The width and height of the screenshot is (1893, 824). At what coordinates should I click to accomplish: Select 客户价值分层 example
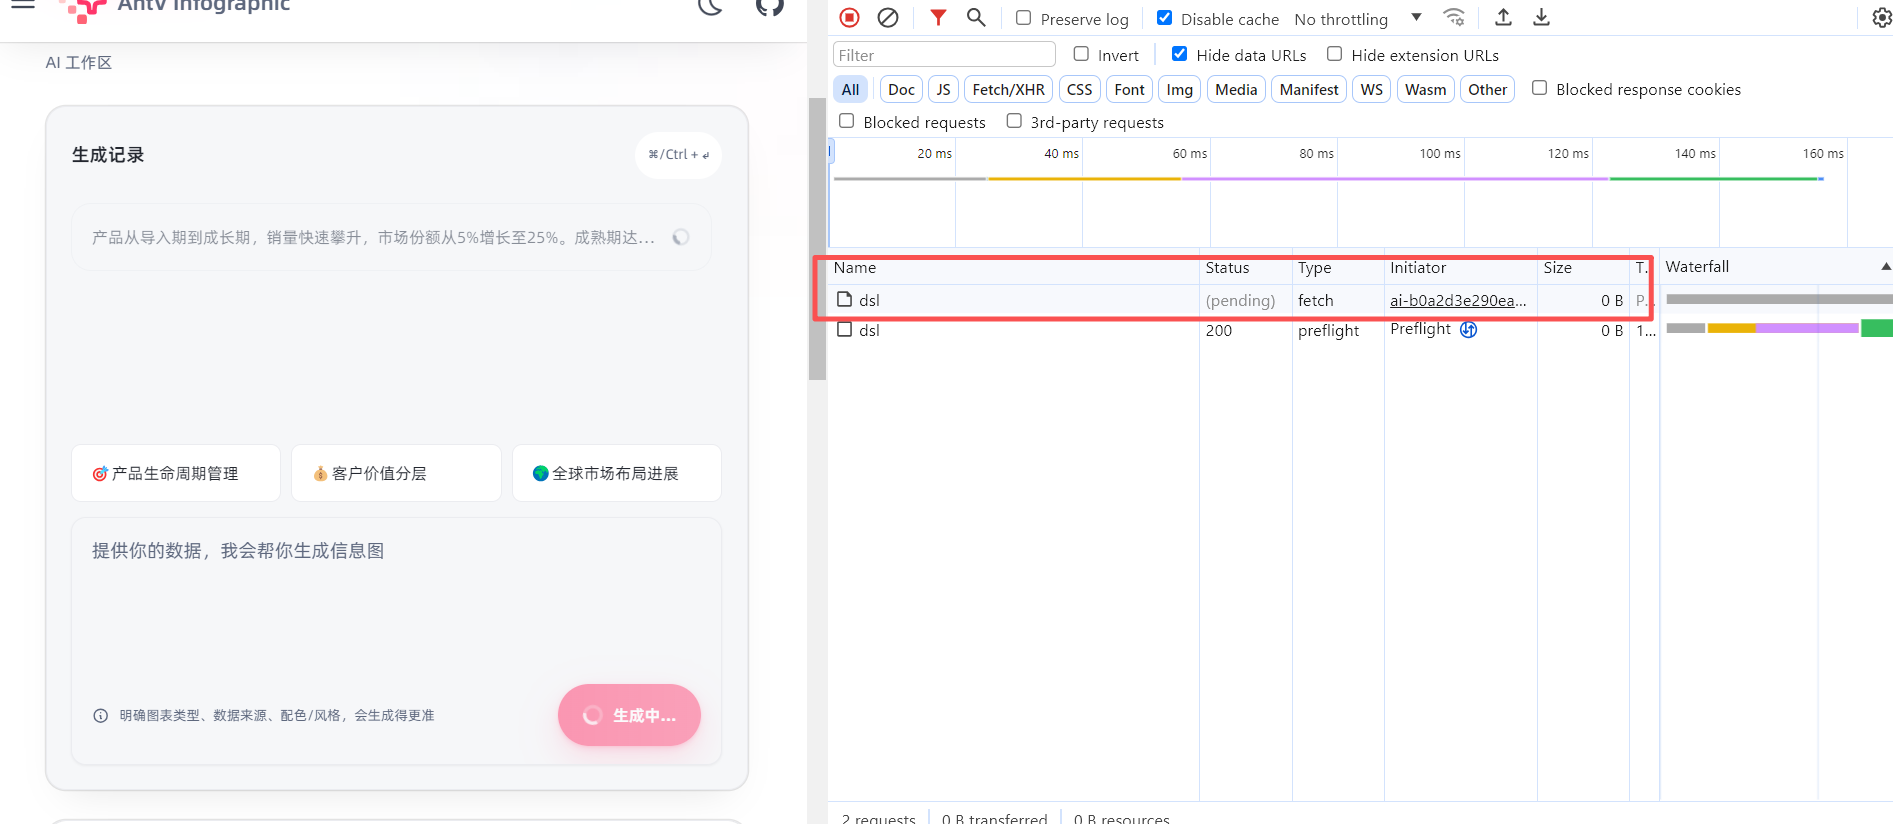pos(396,473)
